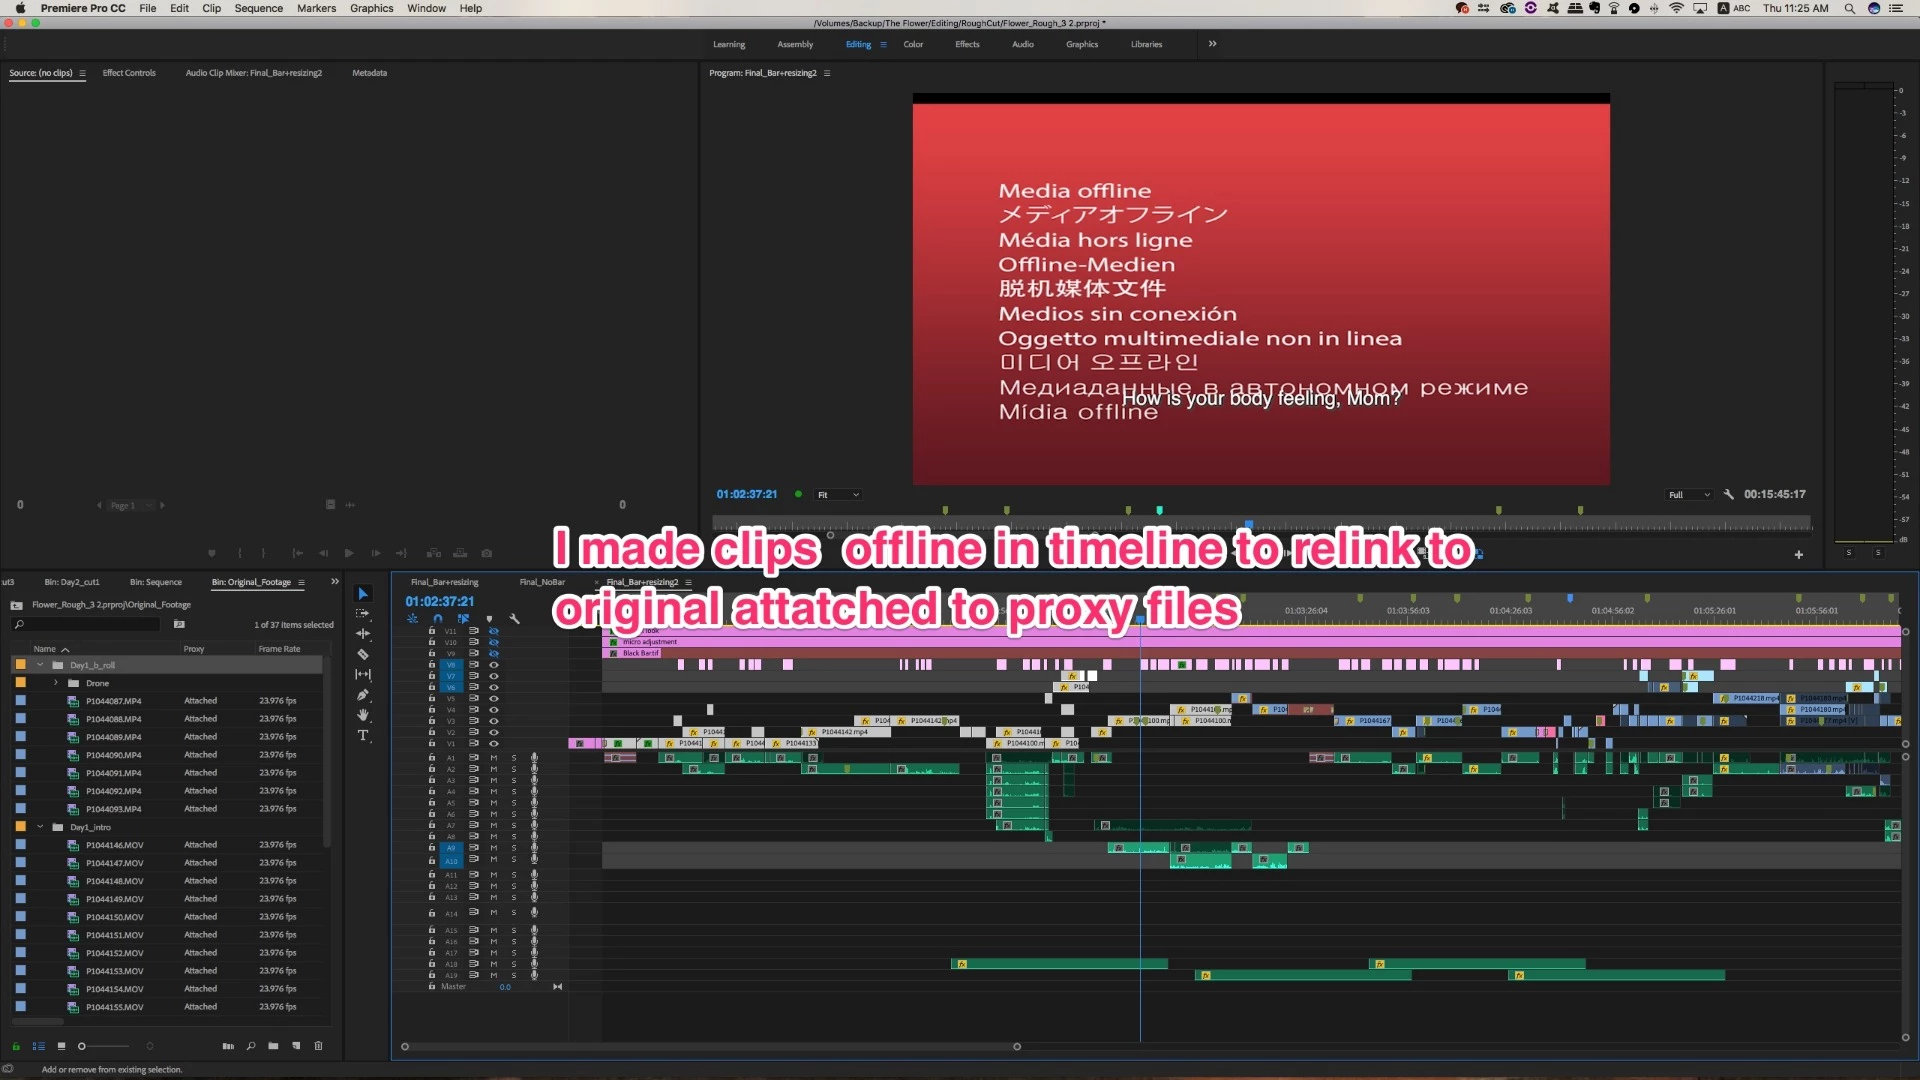Open the Effect Controls panel tab
Screen dimensions: 1920x1080
pyautogui.click(x=129, y=73)
